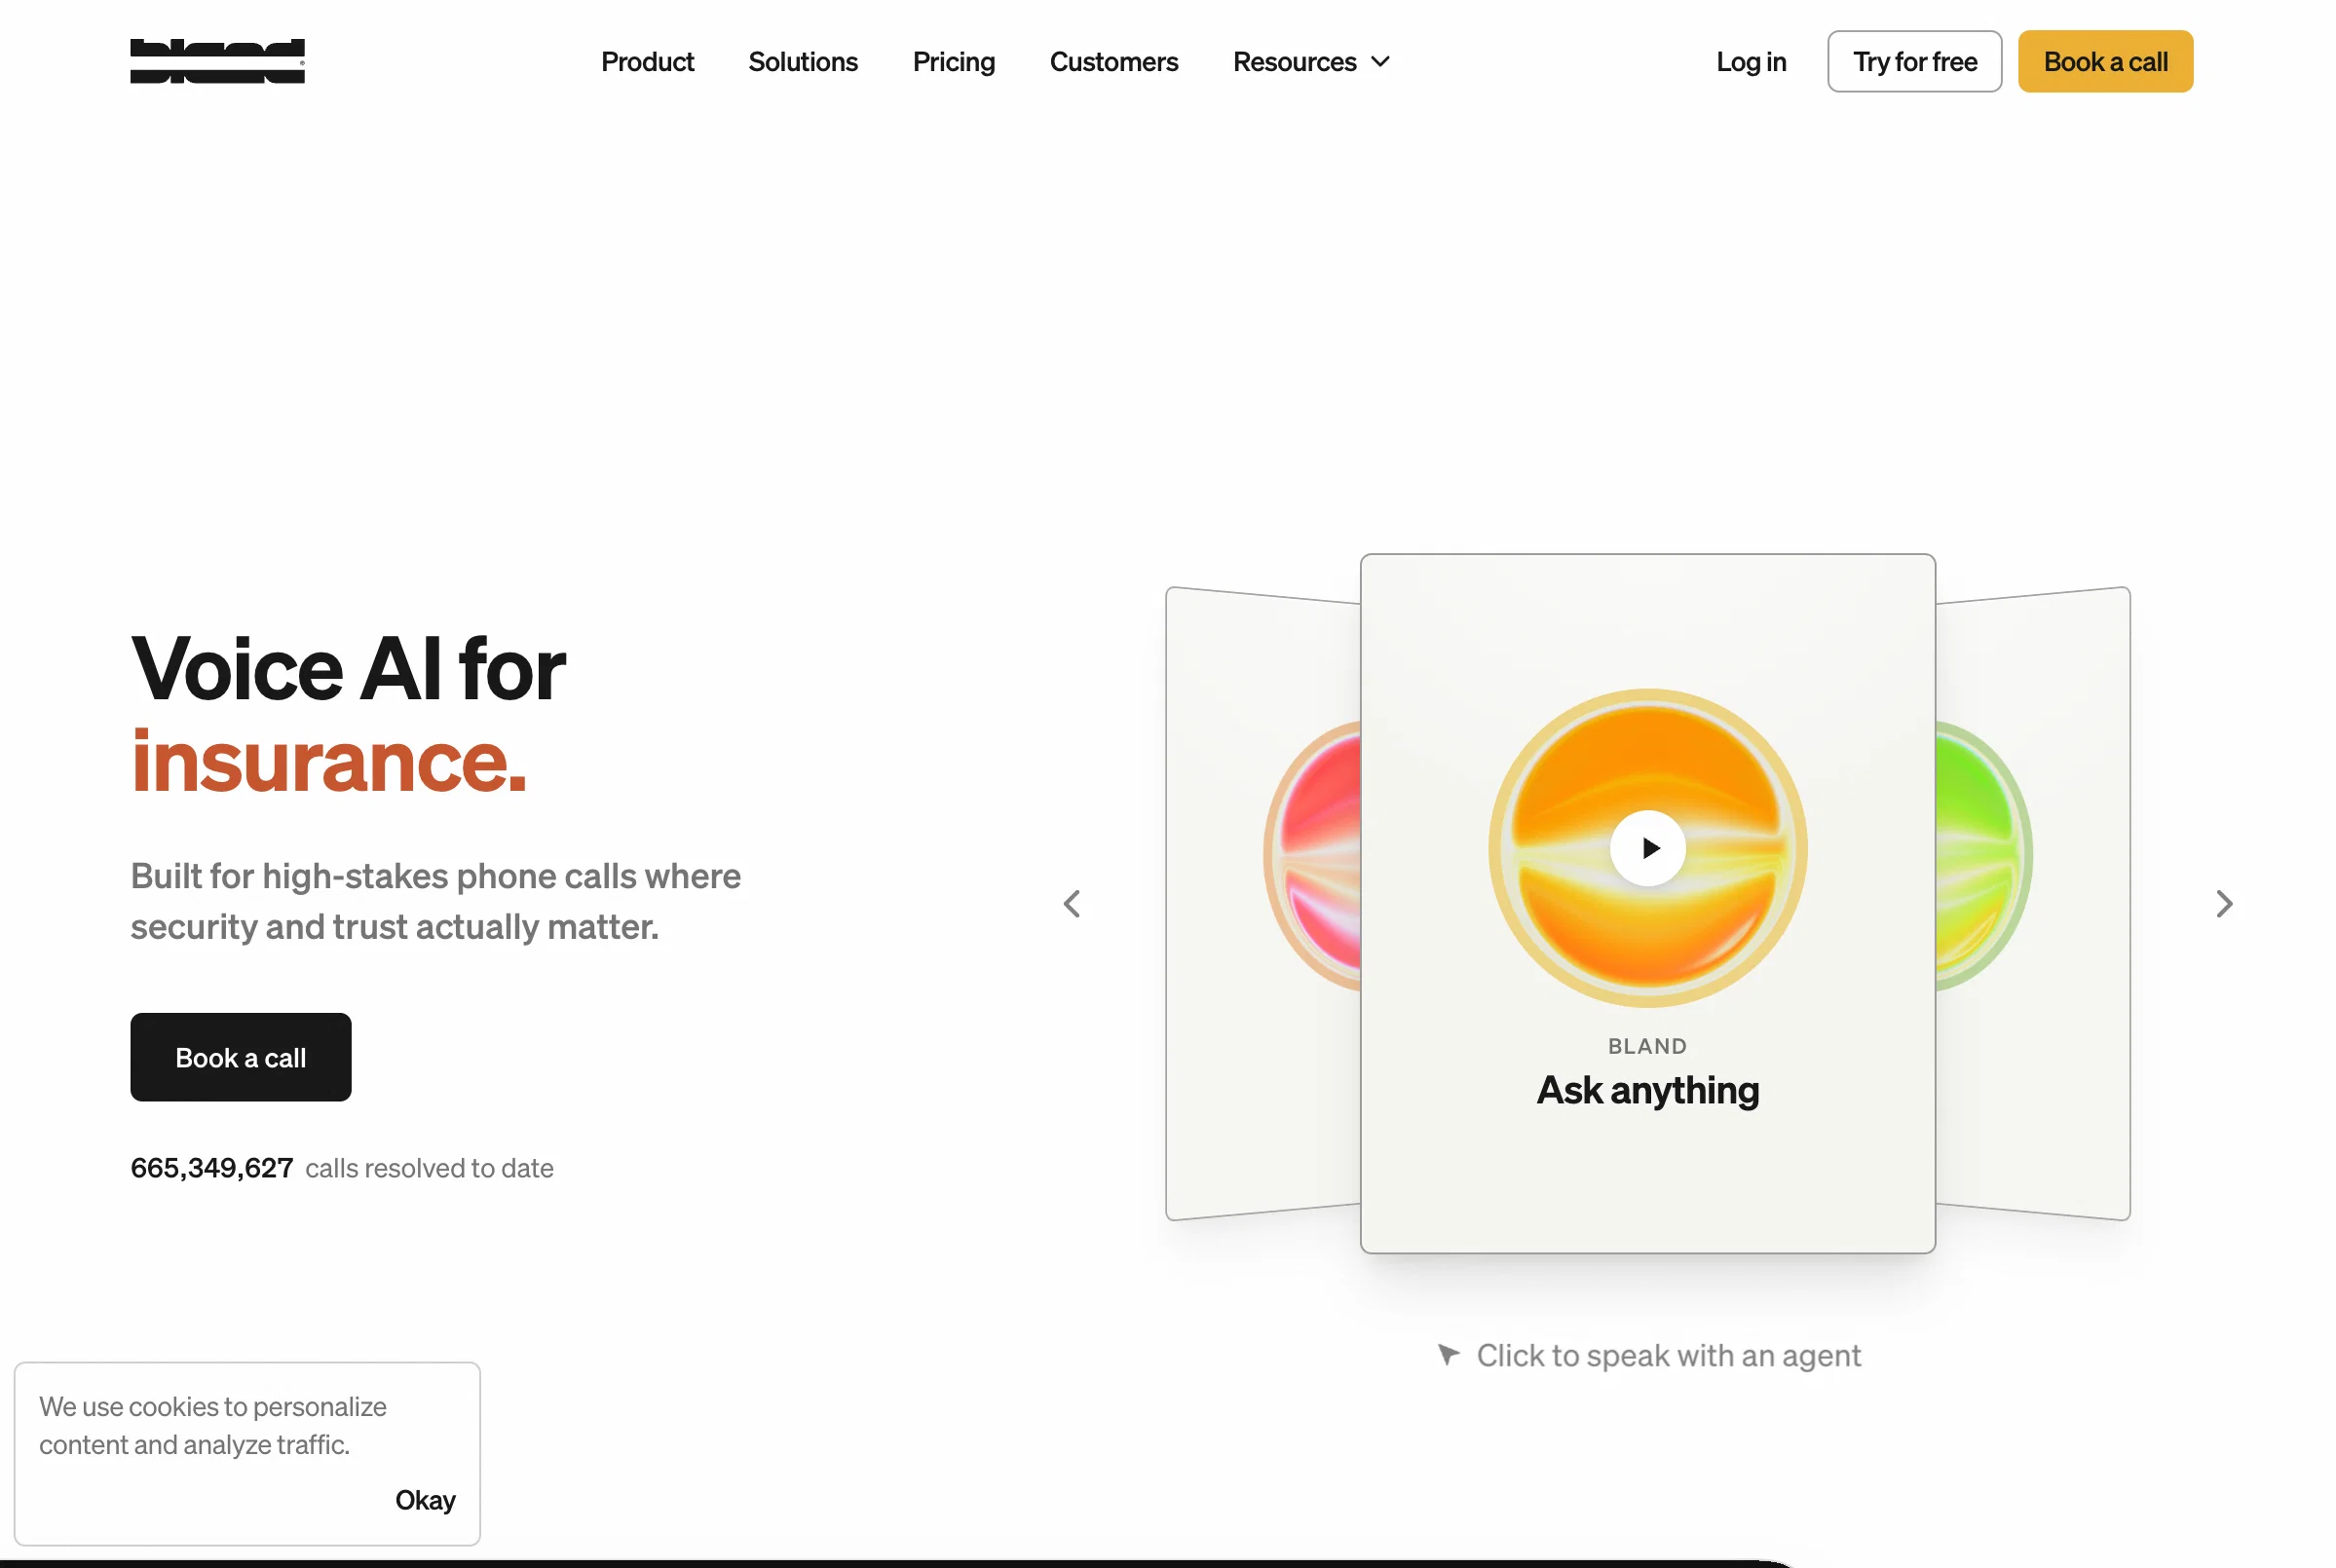
Task: Open the Product menu
Action: [647, 62]
